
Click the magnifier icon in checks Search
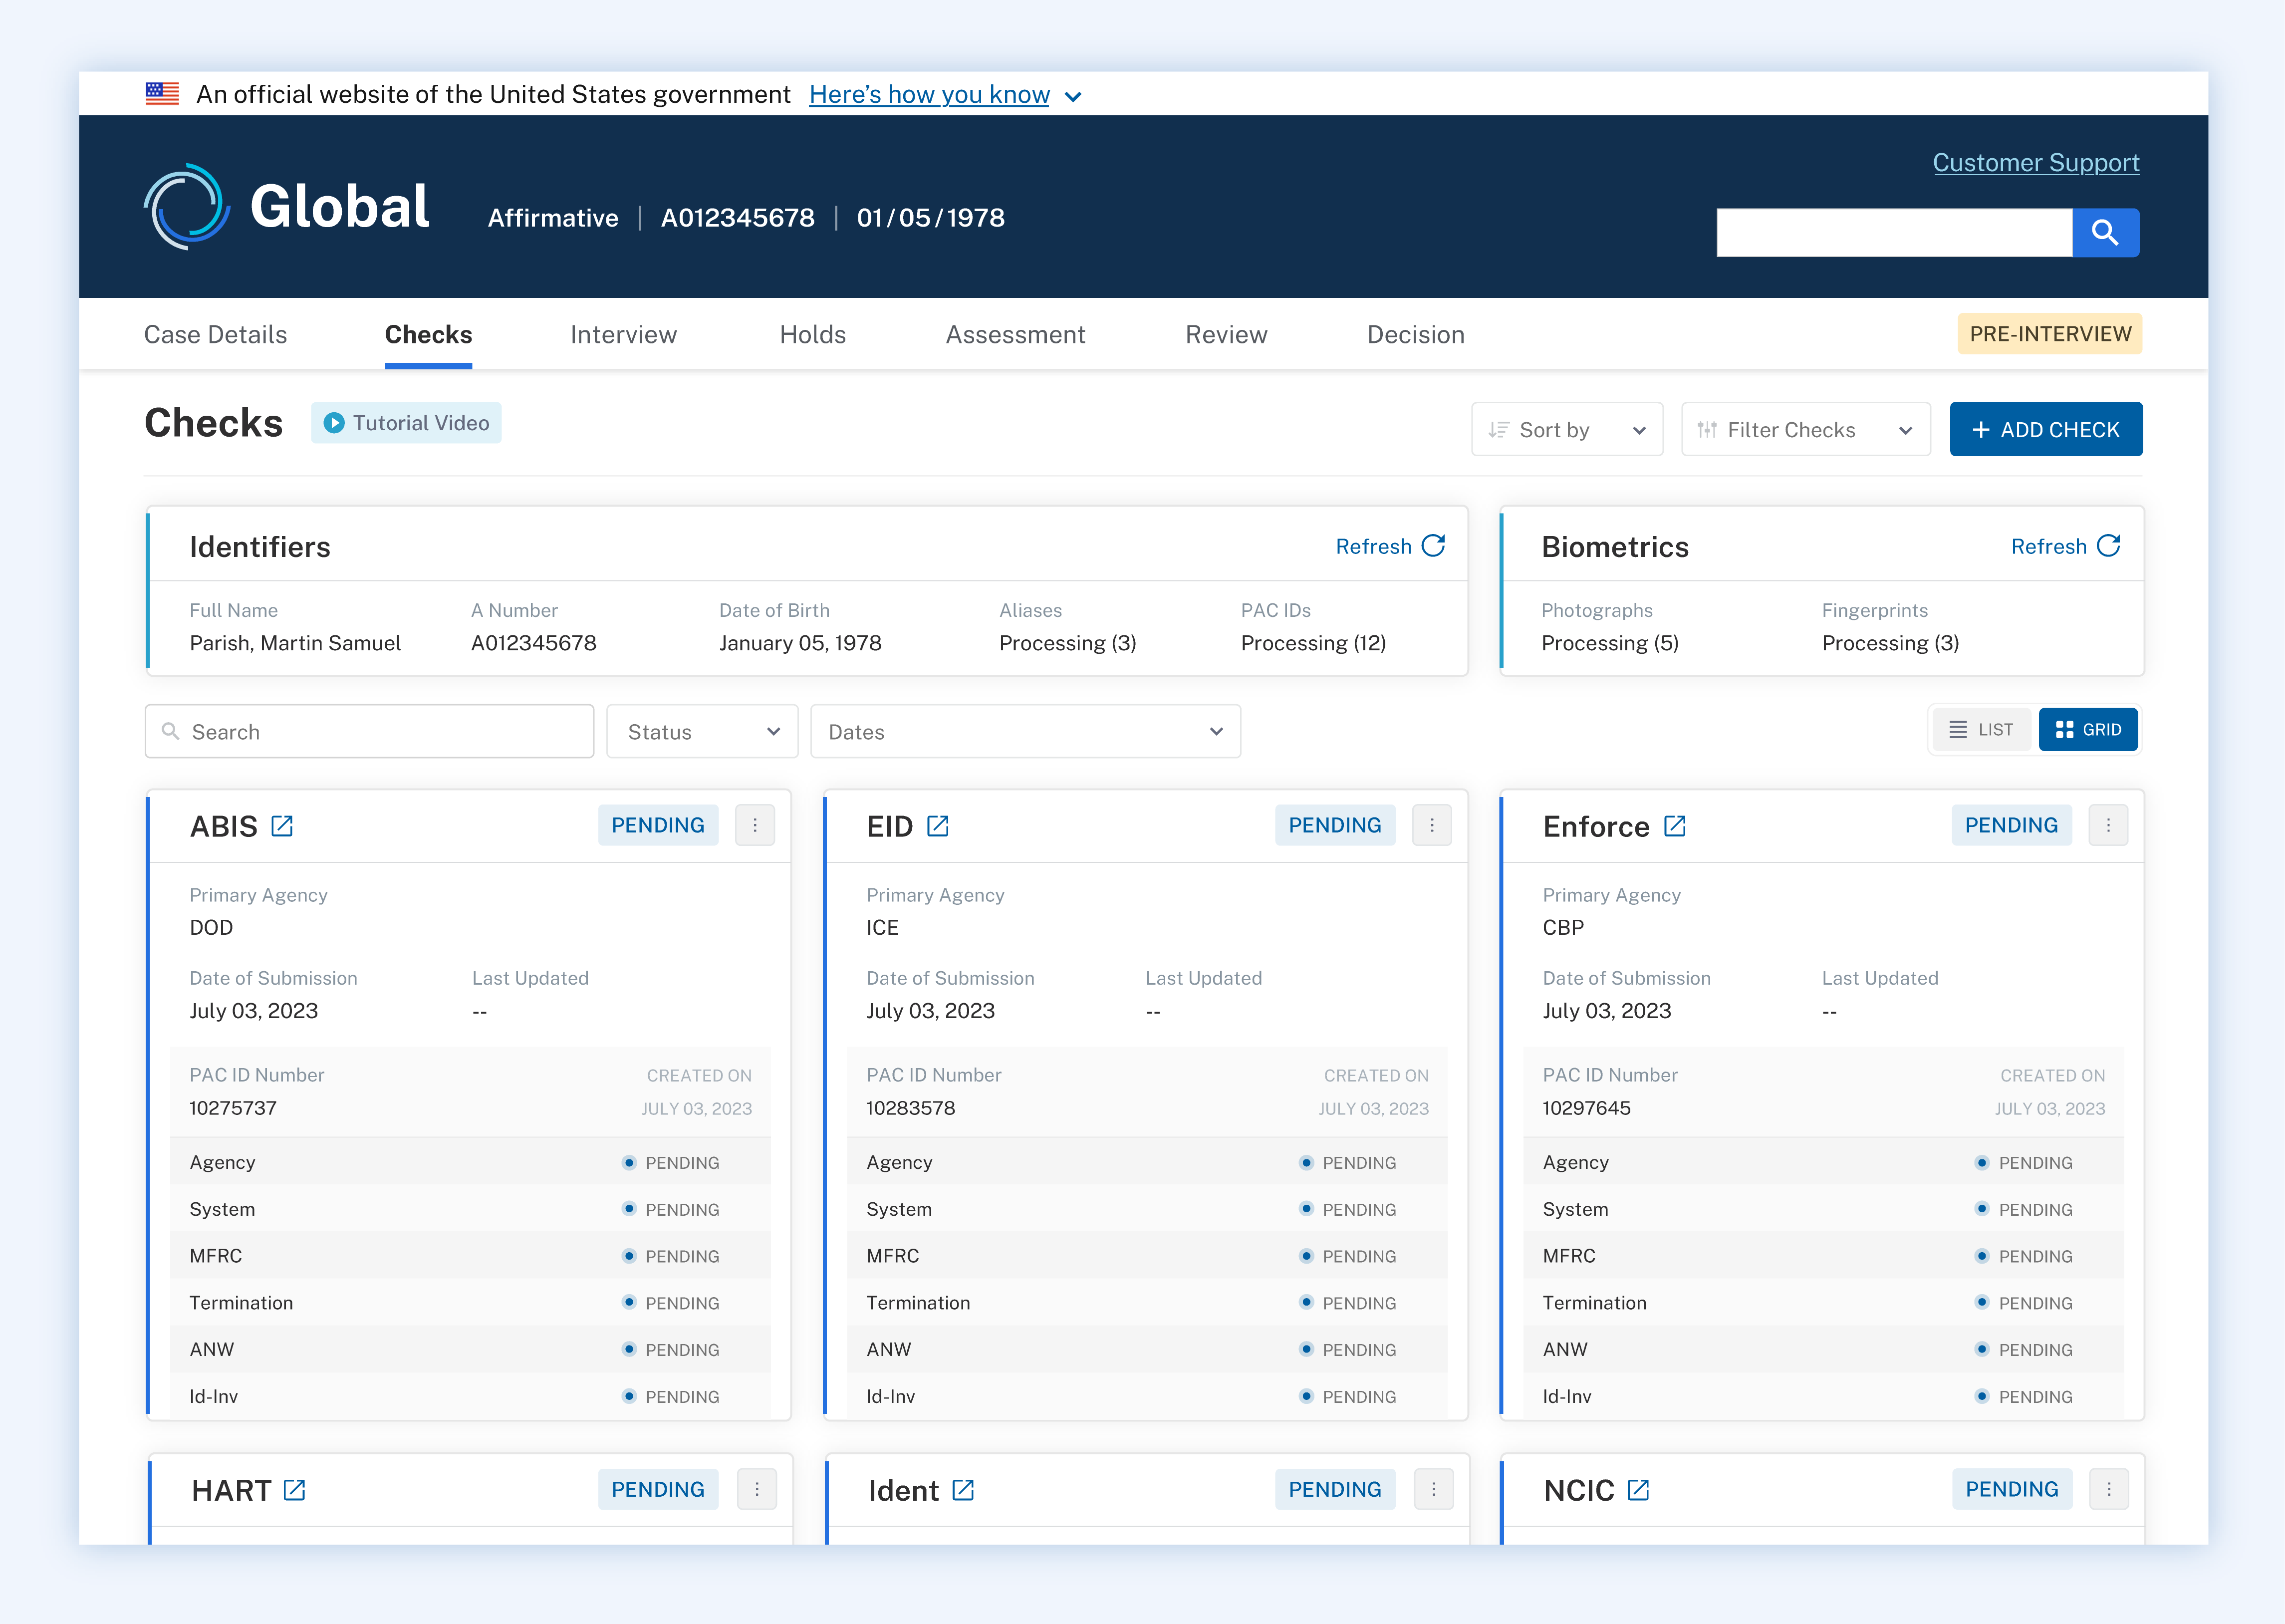point(171,732)
